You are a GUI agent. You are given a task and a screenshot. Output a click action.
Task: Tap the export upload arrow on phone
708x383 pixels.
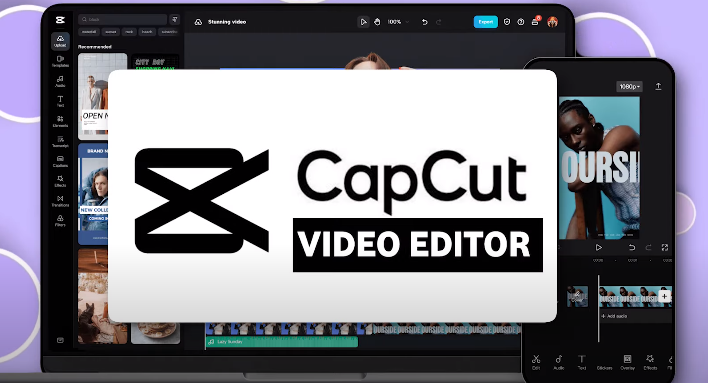pos(658,86)
